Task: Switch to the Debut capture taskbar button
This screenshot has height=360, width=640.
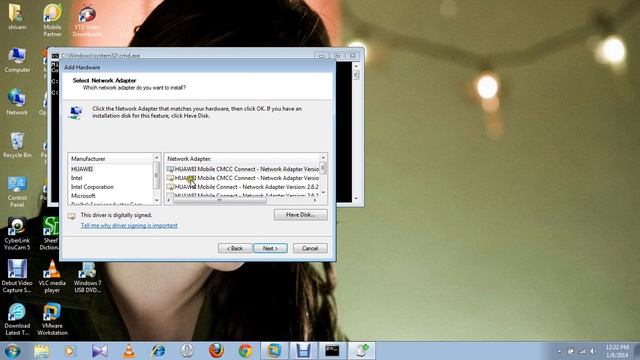Action: [x=303, y=351]
